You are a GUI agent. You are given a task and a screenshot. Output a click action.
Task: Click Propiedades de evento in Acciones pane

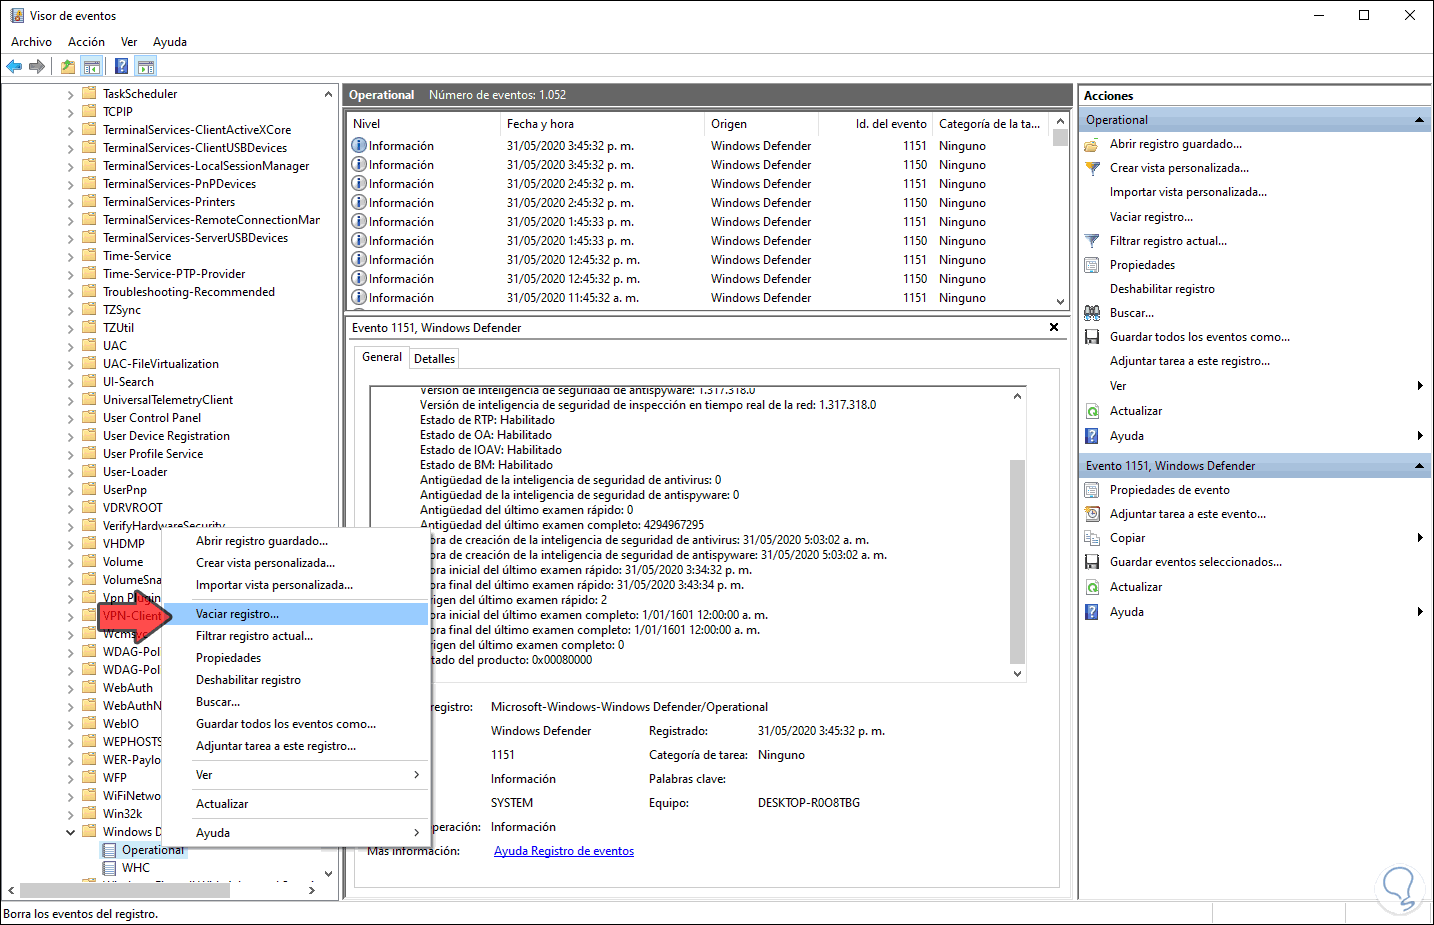1169,490
